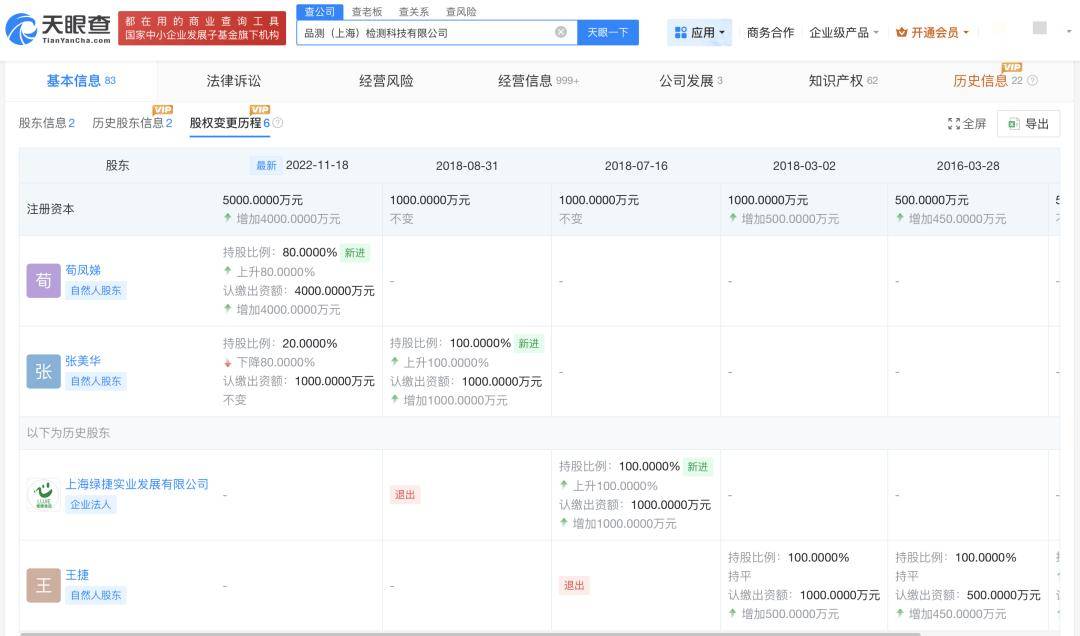Viewport: 1080px width, 636px height.
Task: Select the 查老板 search mode
Action: 366,12
